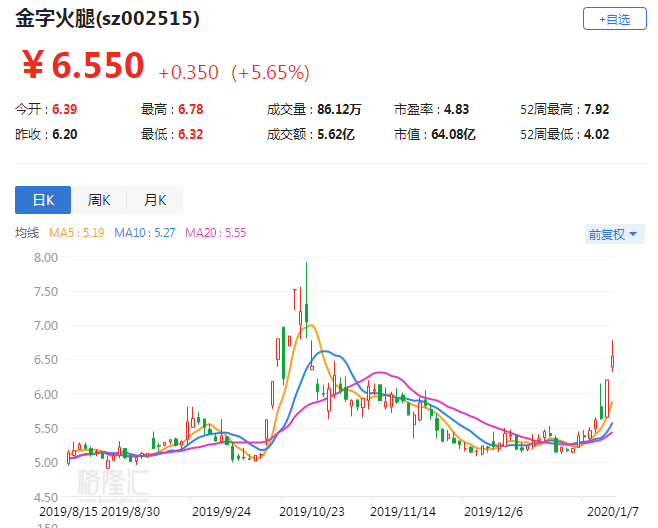
Task: Click 市值 market cap 64.08亿
Action: 453,134
